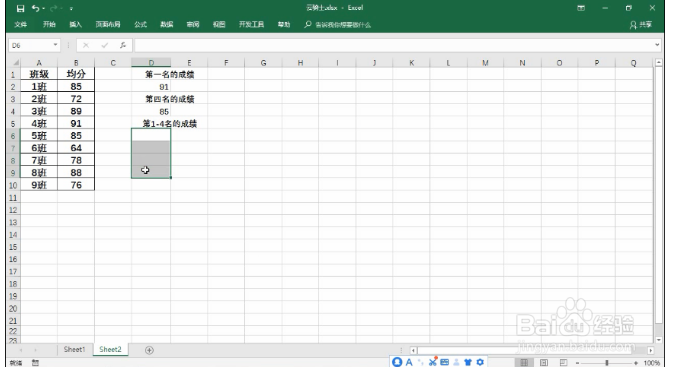Click cell A2 containing 1班
Image resolution: width=673 pixels, height=370 pixels.
pos(39,86)
